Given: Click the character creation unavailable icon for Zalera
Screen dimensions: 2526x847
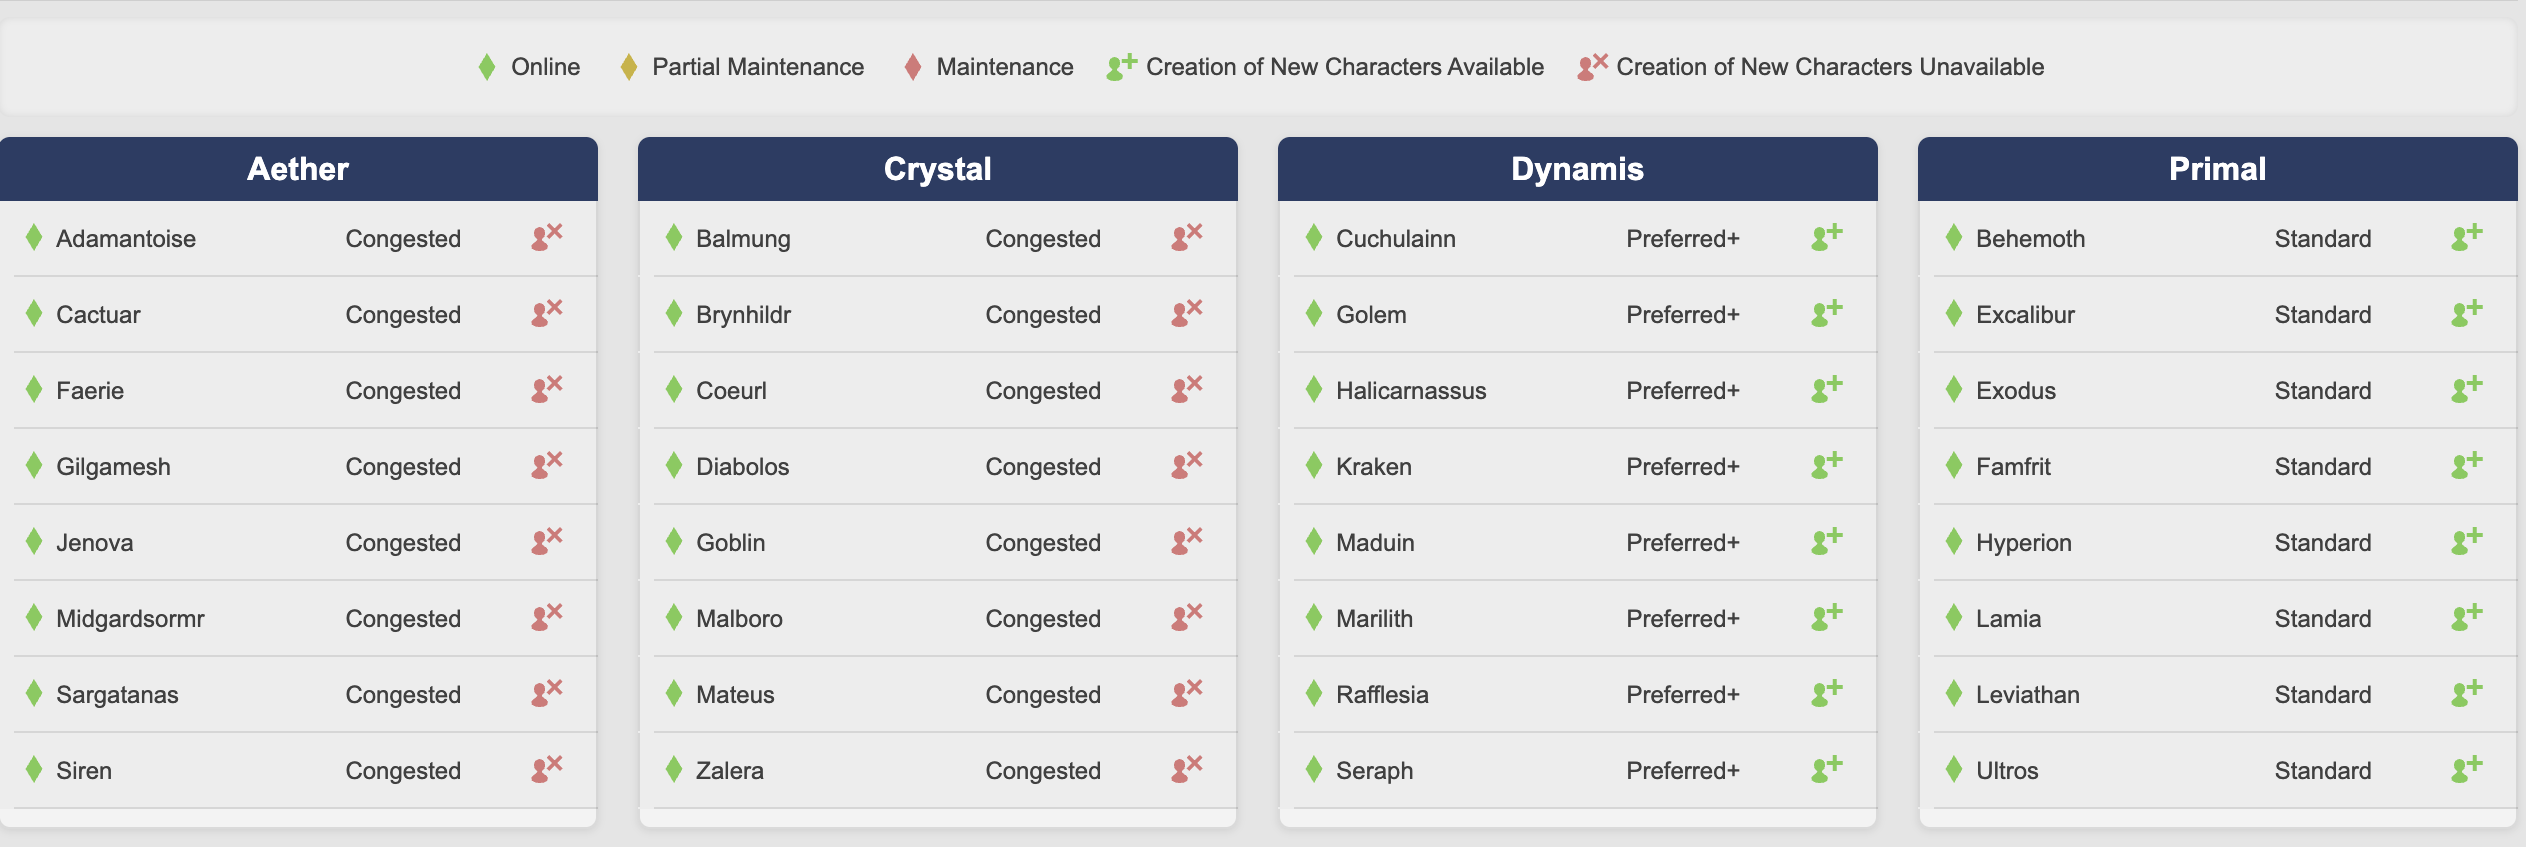Looking at the screenshot, I should click(1187, 769).
